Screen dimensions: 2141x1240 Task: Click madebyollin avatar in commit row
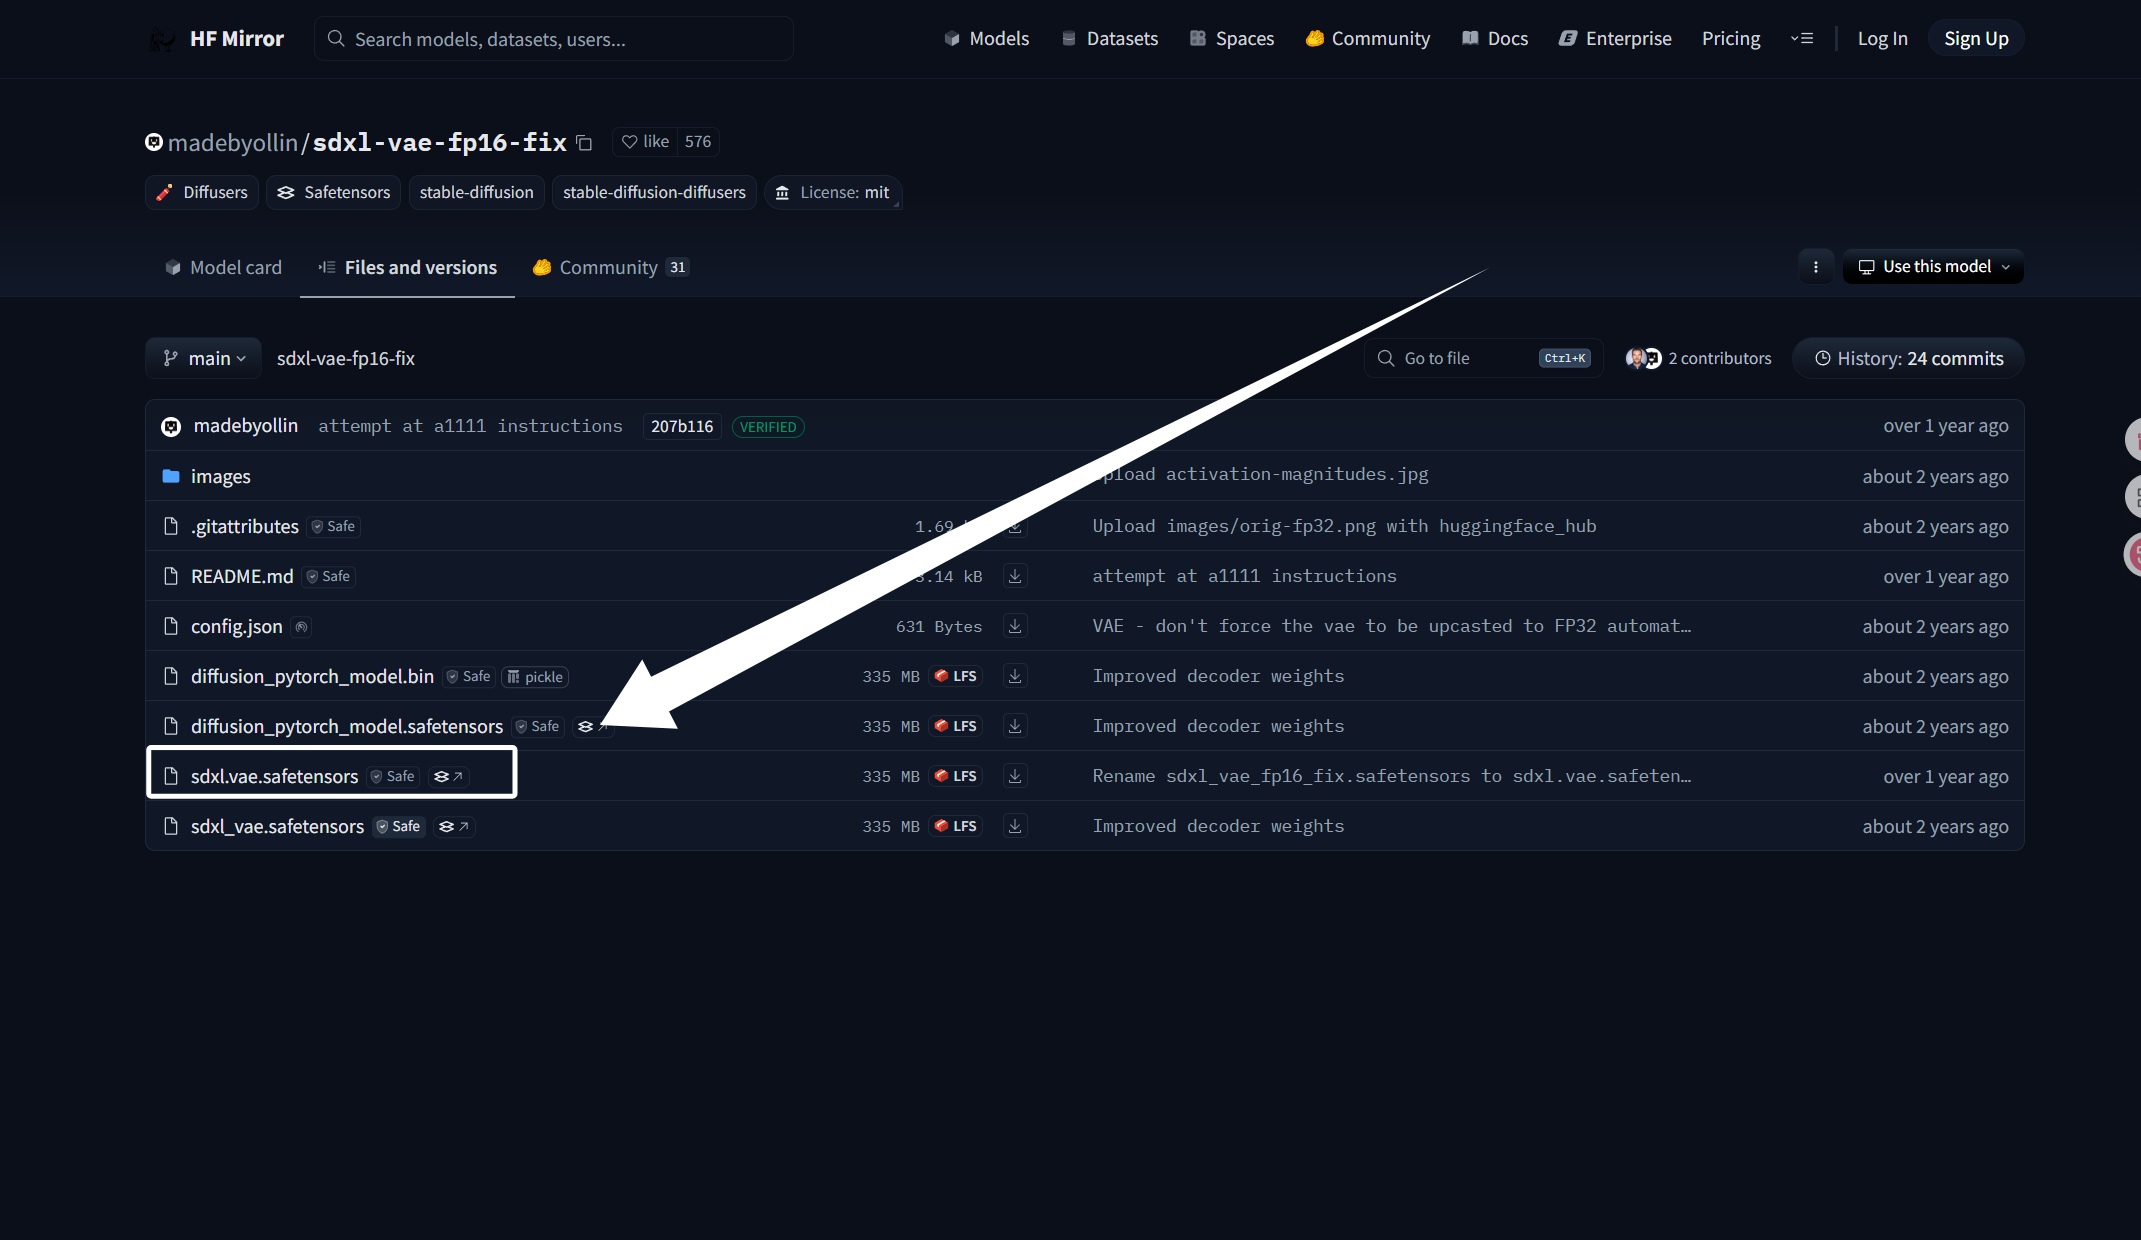pyautogui.click(x=171, y=427)
